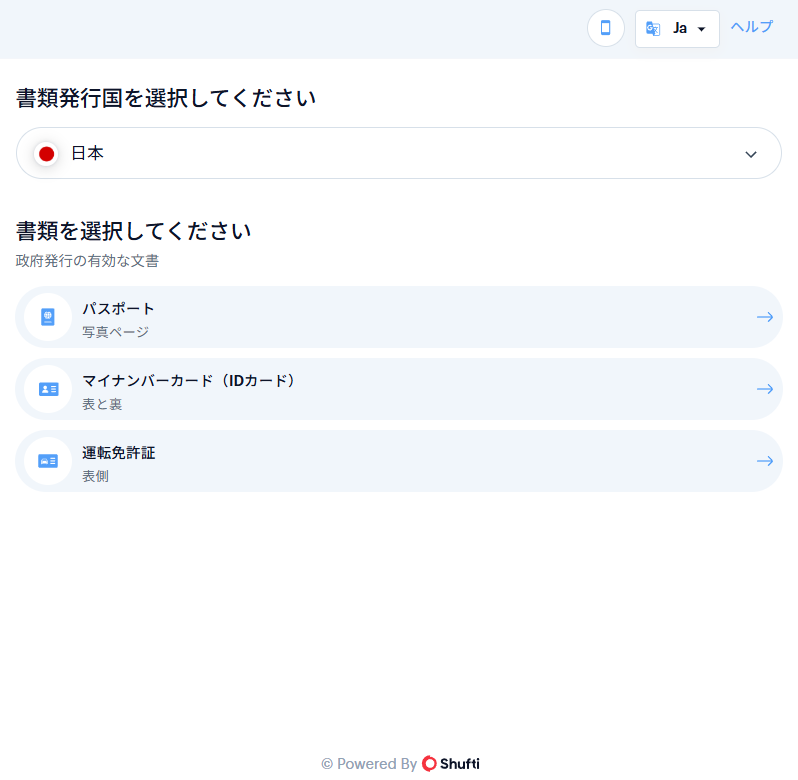Select マイナンバーカード (IDカード) option
Image resolution: width=798 pixels, height=780 pixels.
pos(399,389)
